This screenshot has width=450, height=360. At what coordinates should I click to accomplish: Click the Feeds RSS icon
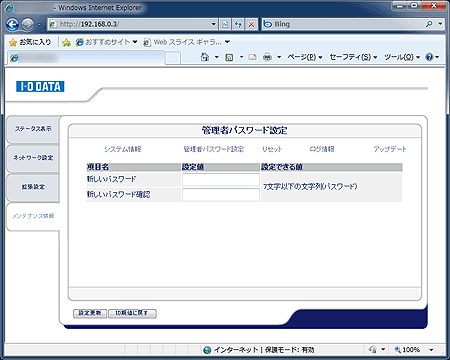click(229, 57)
